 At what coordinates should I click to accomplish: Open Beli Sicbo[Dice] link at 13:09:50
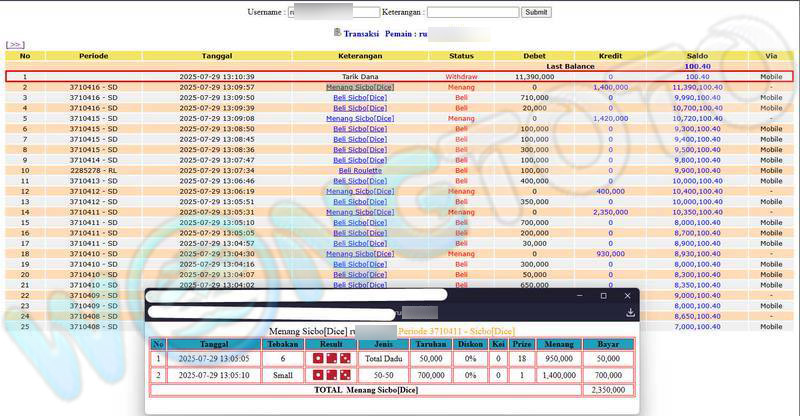(360, 98)
